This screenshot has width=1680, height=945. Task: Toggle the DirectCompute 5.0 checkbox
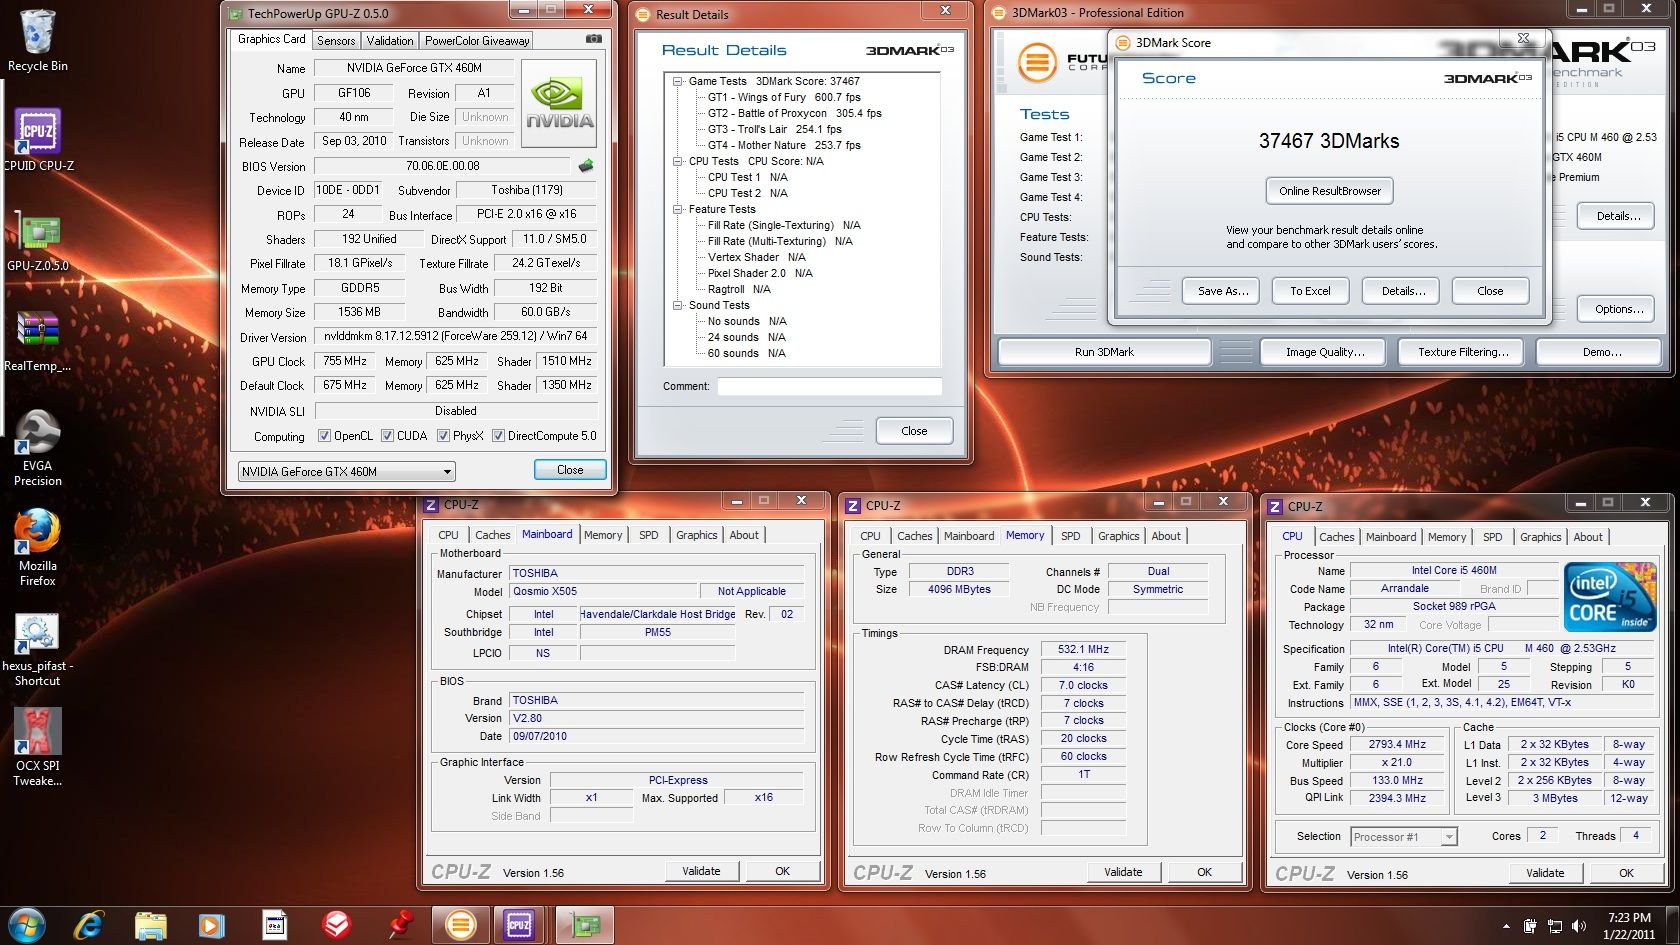coord(498,436)
